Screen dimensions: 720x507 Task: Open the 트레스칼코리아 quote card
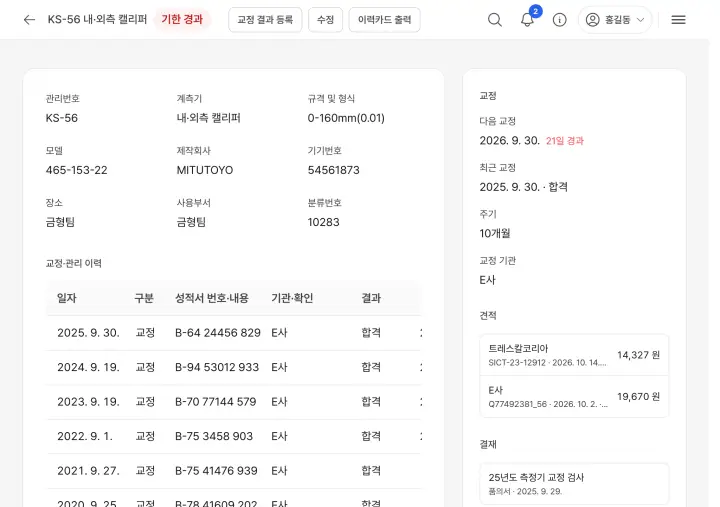pos(574,355)
